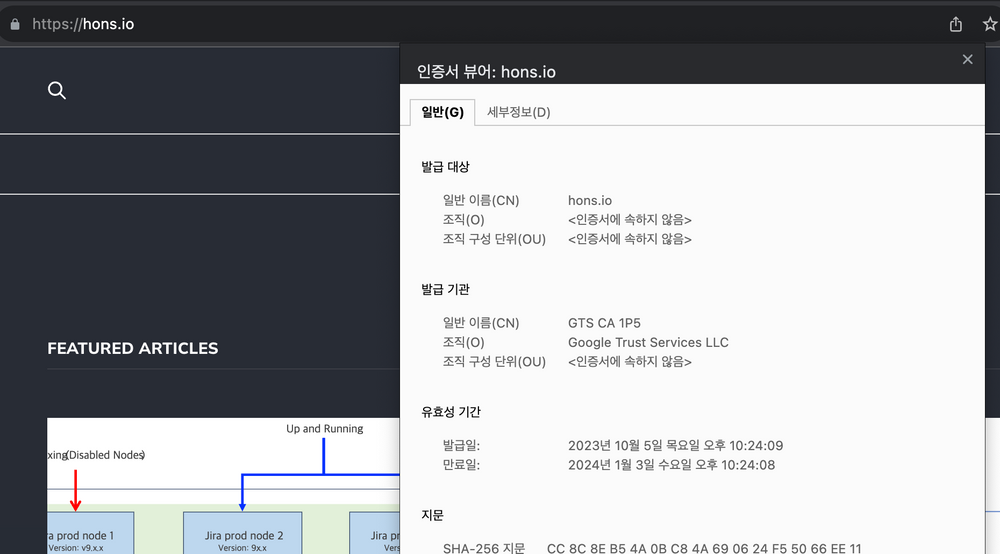The image size is (1000, 554).
Task: Click the 발급 기관 section heading
Action: click(445, 289)
